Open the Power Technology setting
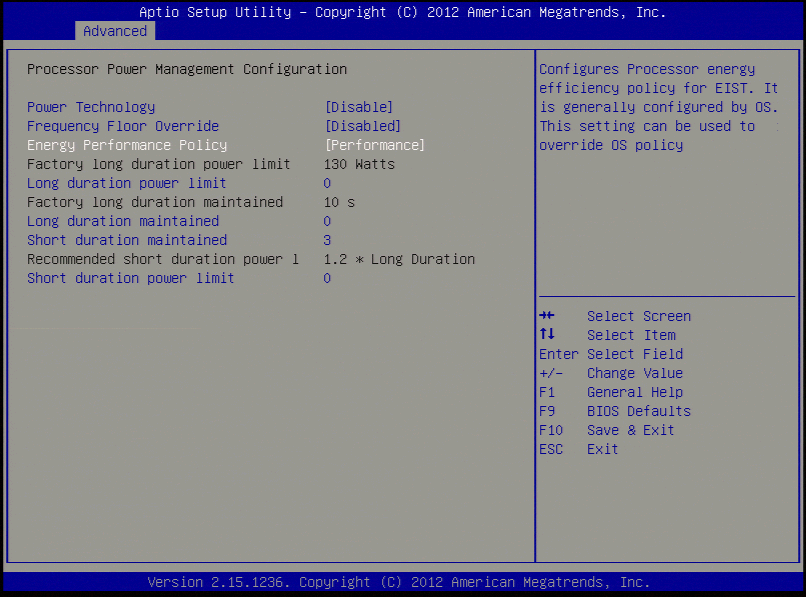This screenshot has height=597, width=806. pyautogui.click(x=91, y=107)
